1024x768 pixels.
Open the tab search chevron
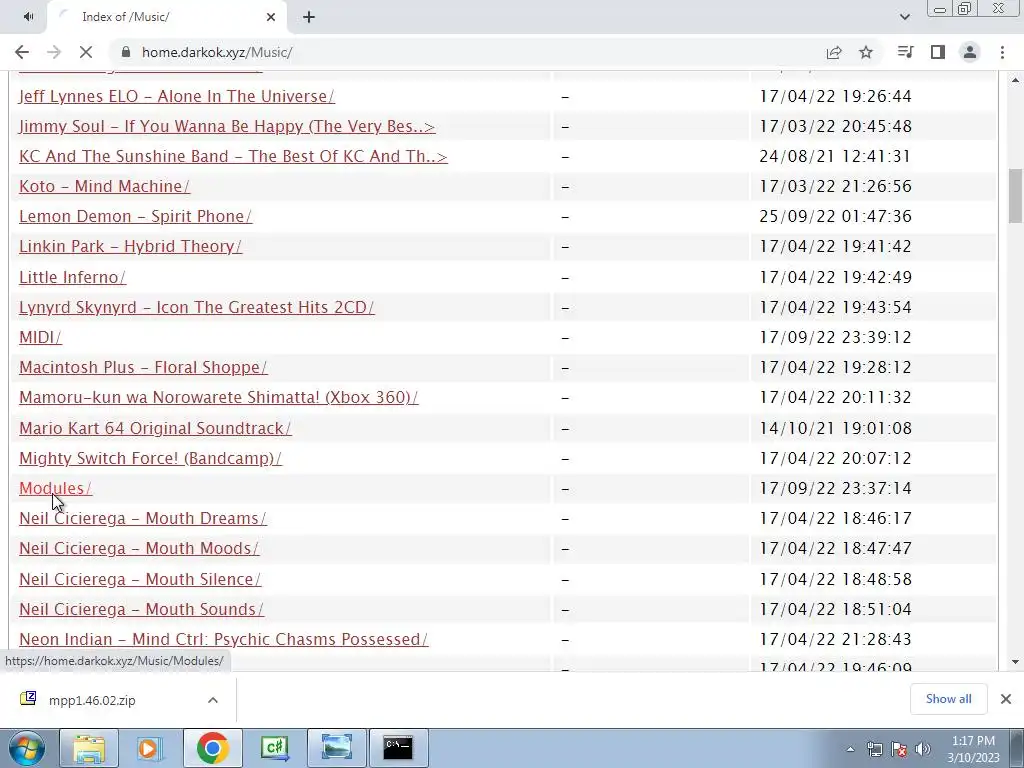[x=904, y=17]
